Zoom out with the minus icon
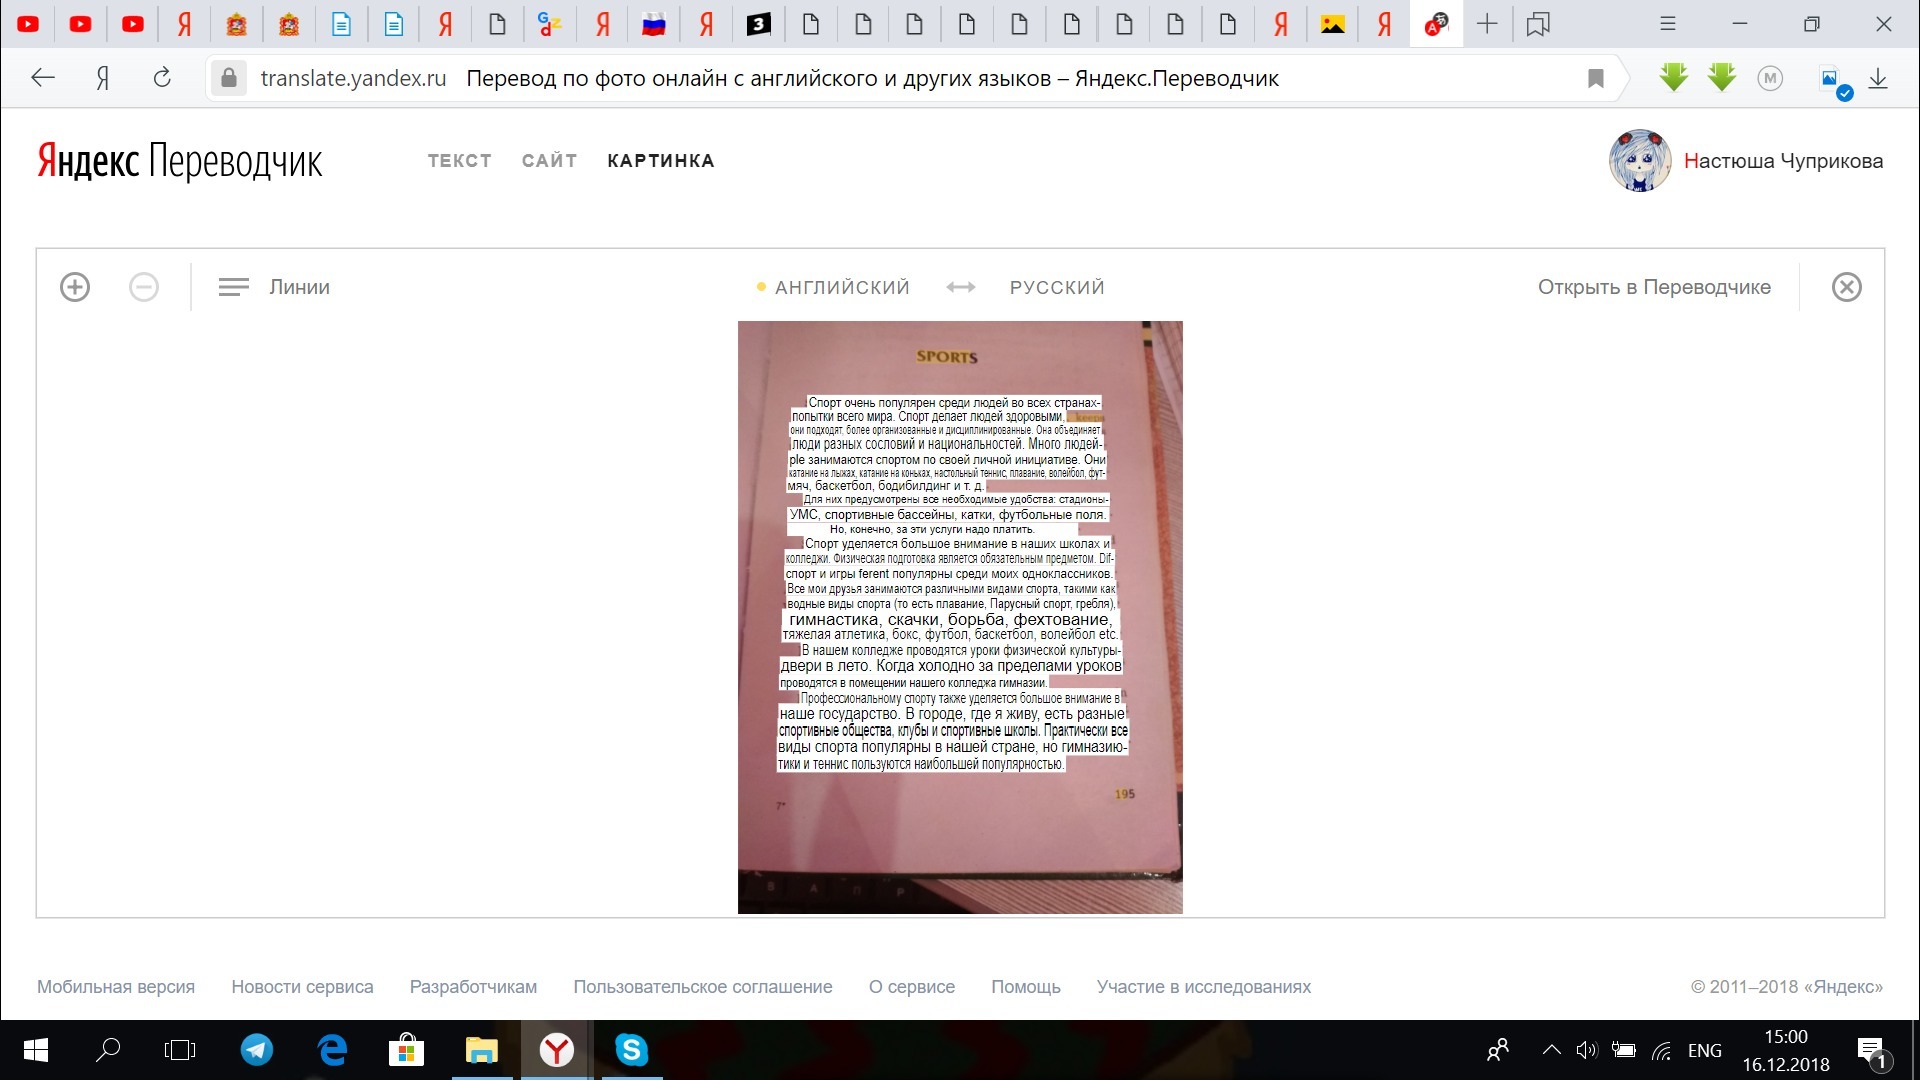Viewport: 1920px width, 1080px height. [x=144, y=288]
